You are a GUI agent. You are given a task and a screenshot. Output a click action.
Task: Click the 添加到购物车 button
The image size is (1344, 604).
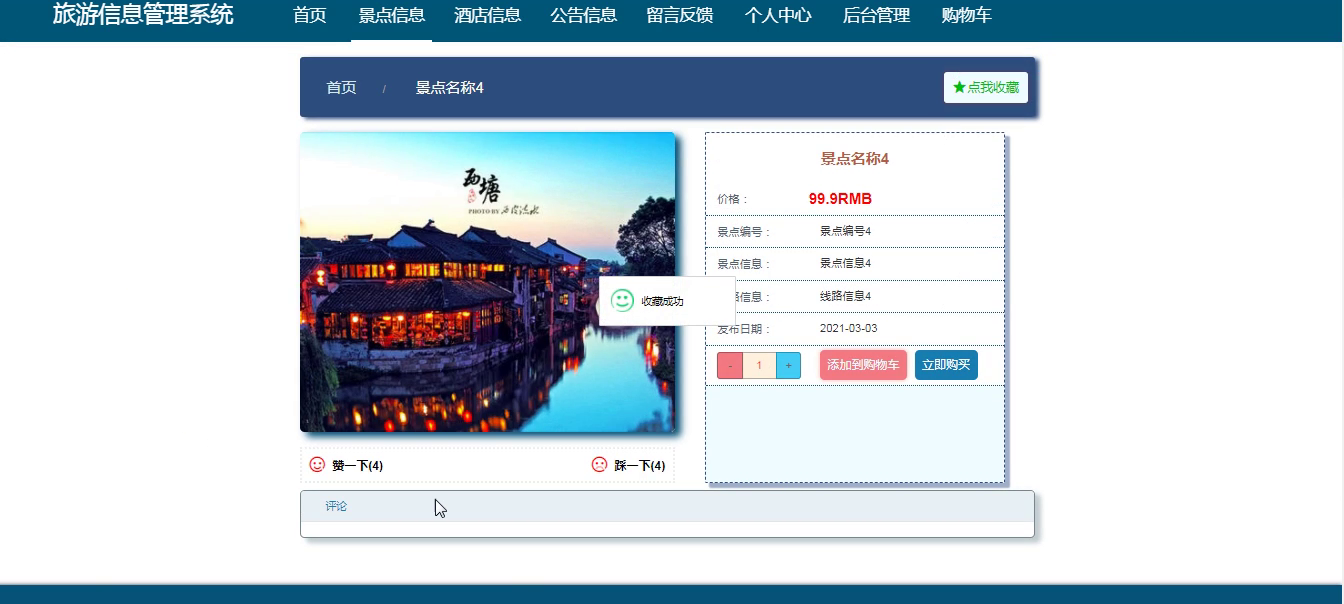click(863, 365)
